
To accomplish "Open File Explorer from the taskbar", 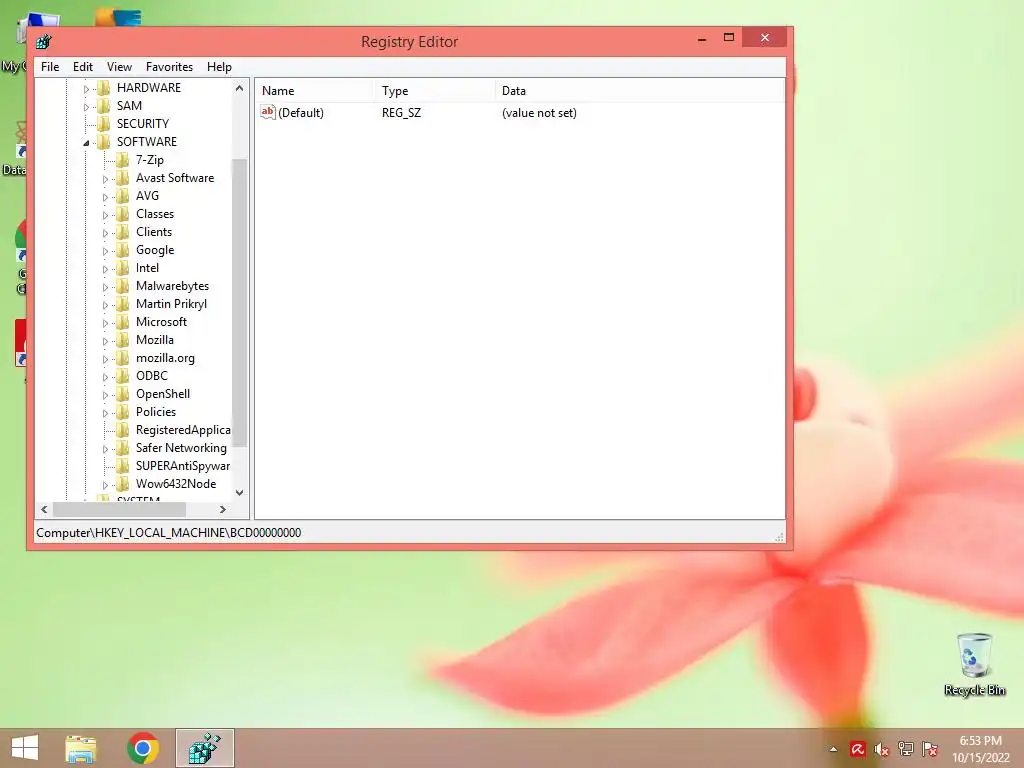I will point(81,748).
